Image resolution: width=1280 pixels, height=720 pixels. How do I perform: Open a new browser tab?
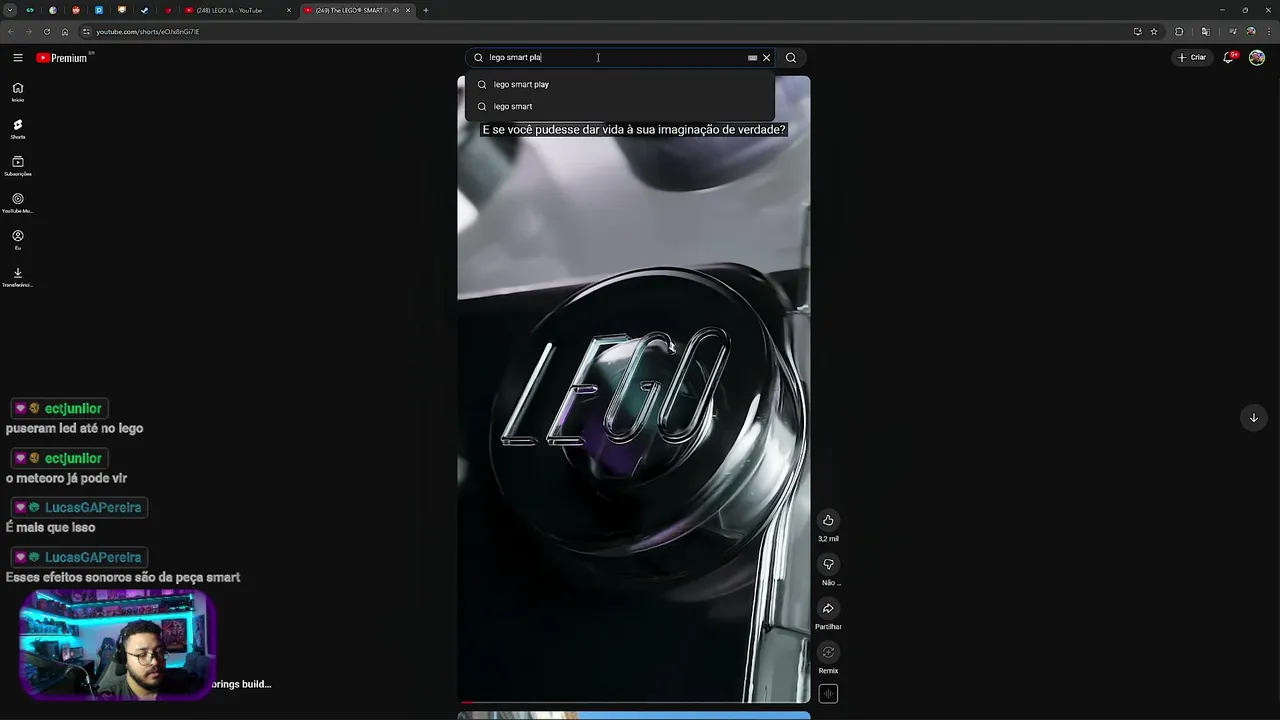426,10
